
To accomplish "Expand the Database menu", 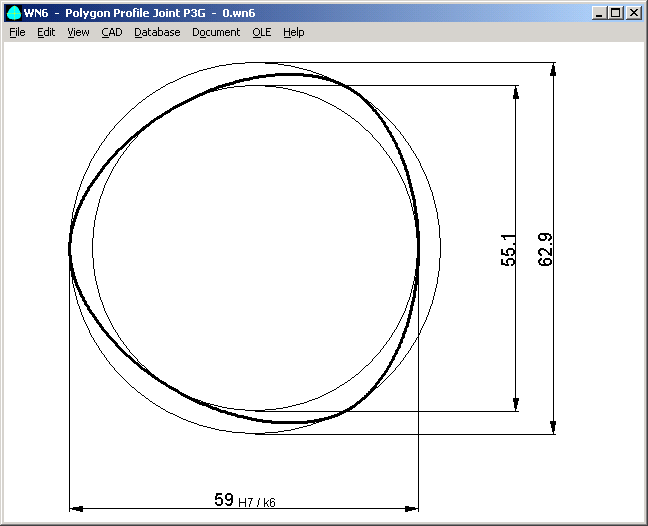I will click(157, 32).
